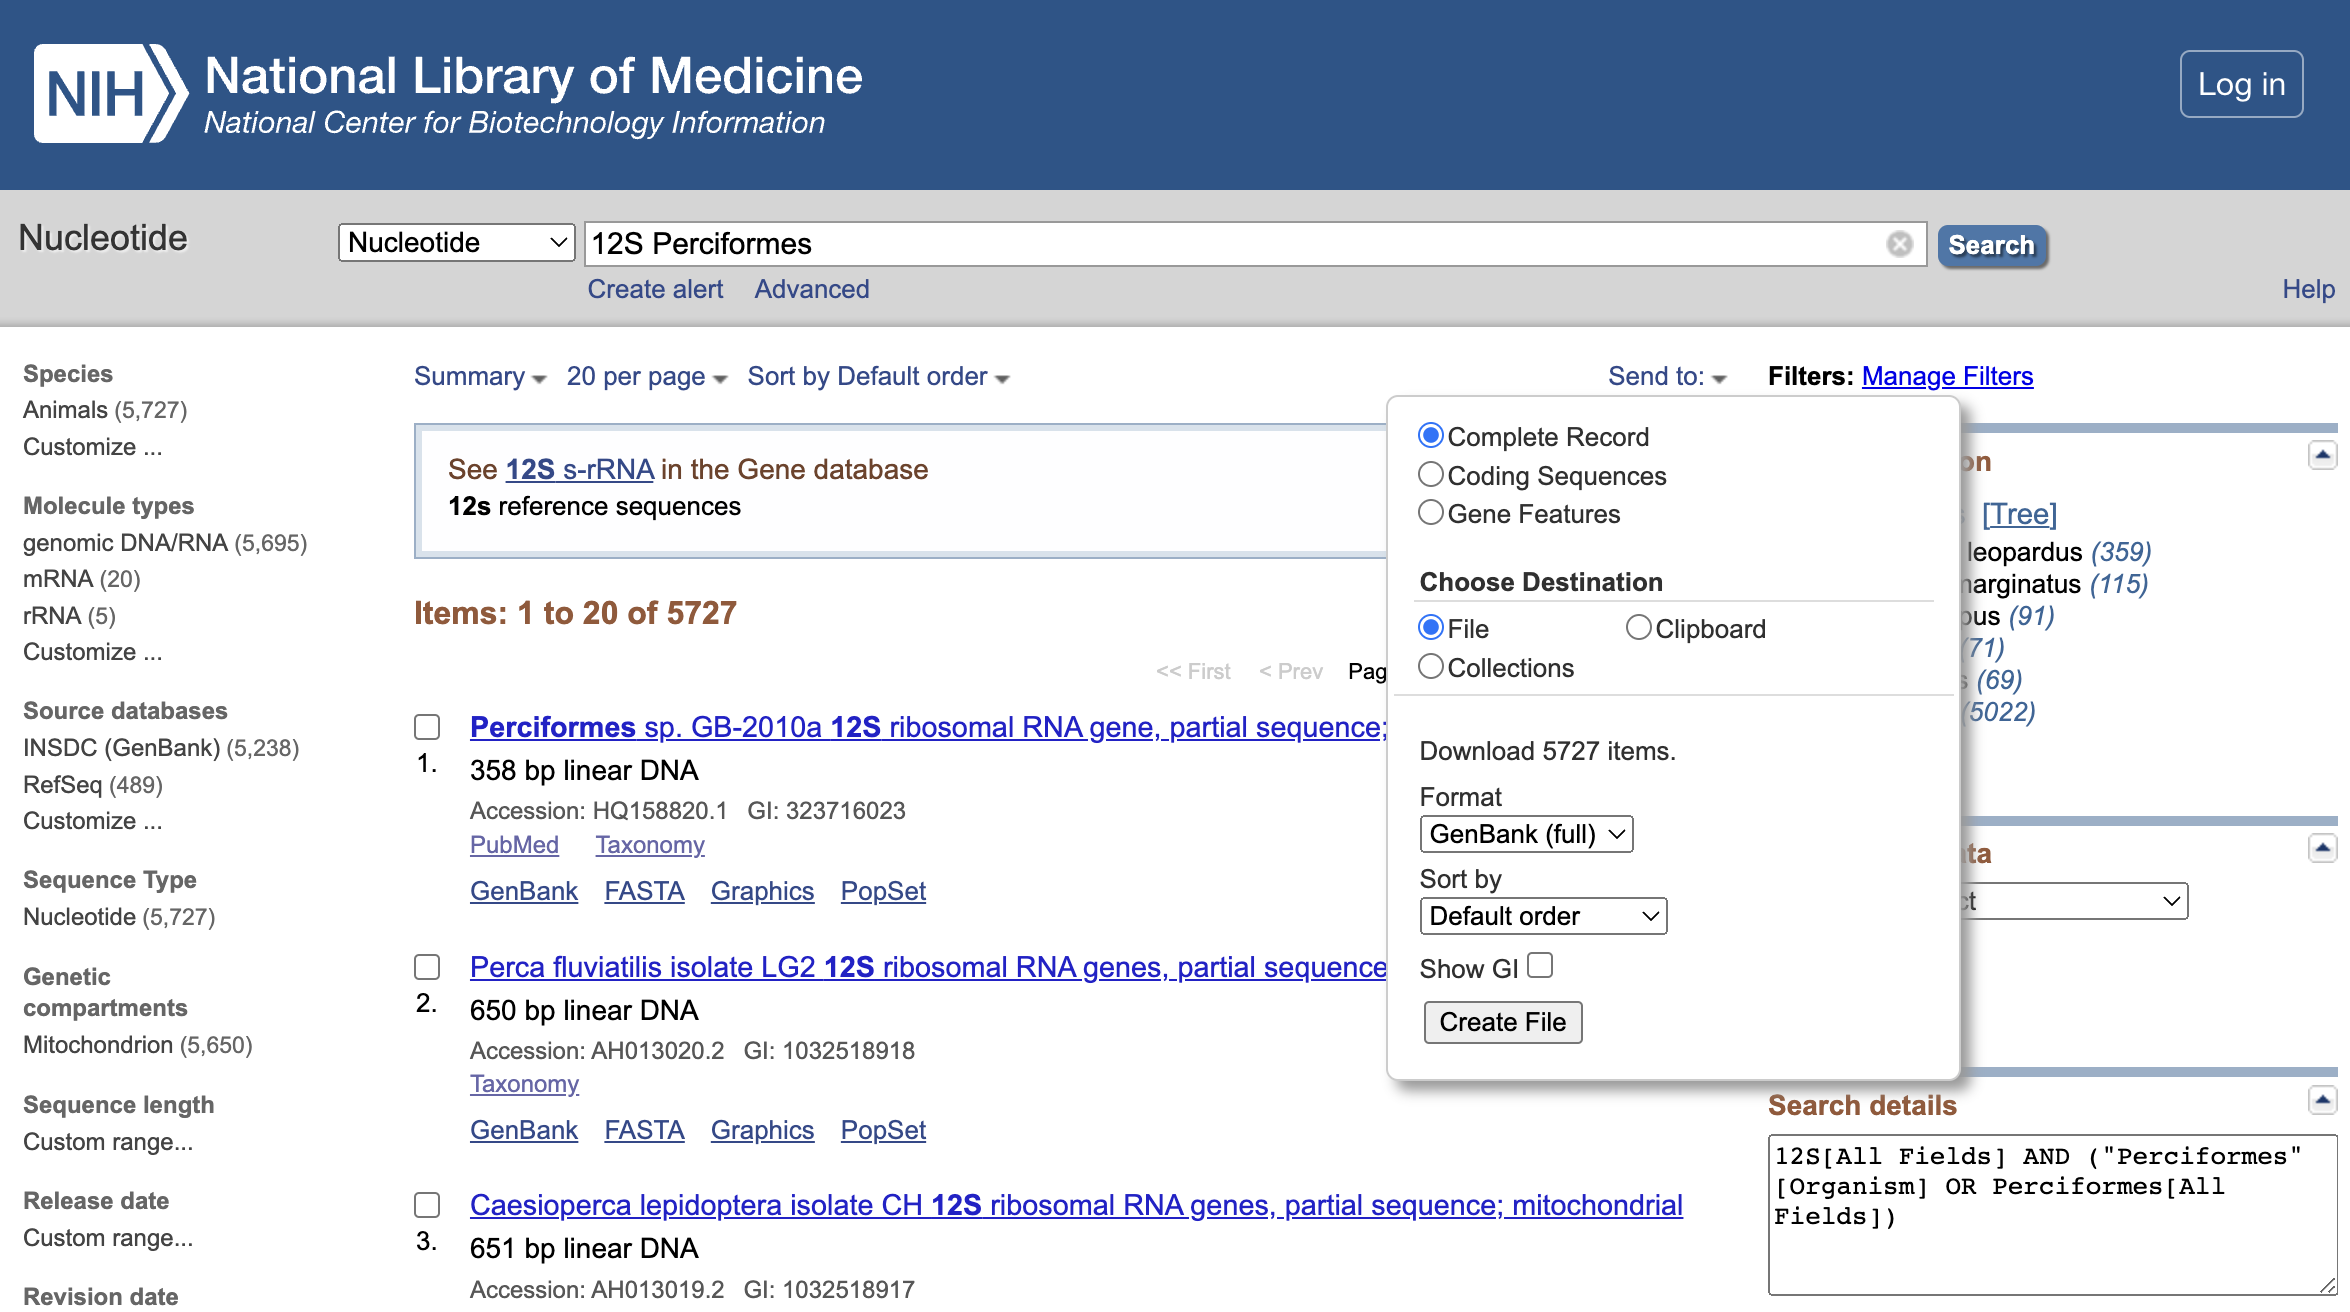Open the Manage Filters link
Screen dimensions: 2350x1312
[1947, 376]
